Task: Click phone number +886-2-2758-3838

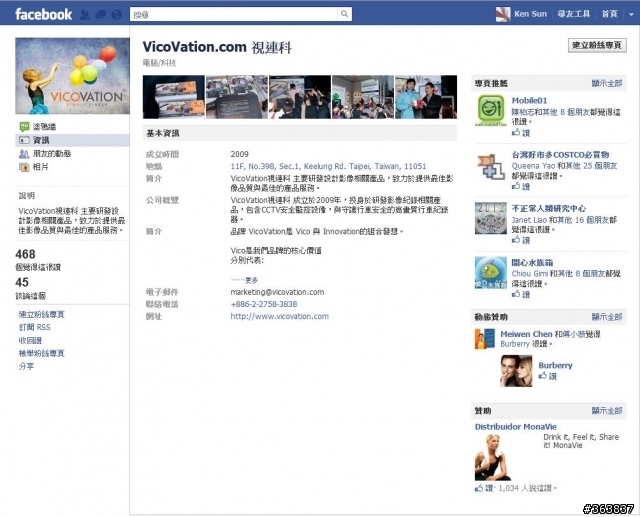Action: point(264,304)
